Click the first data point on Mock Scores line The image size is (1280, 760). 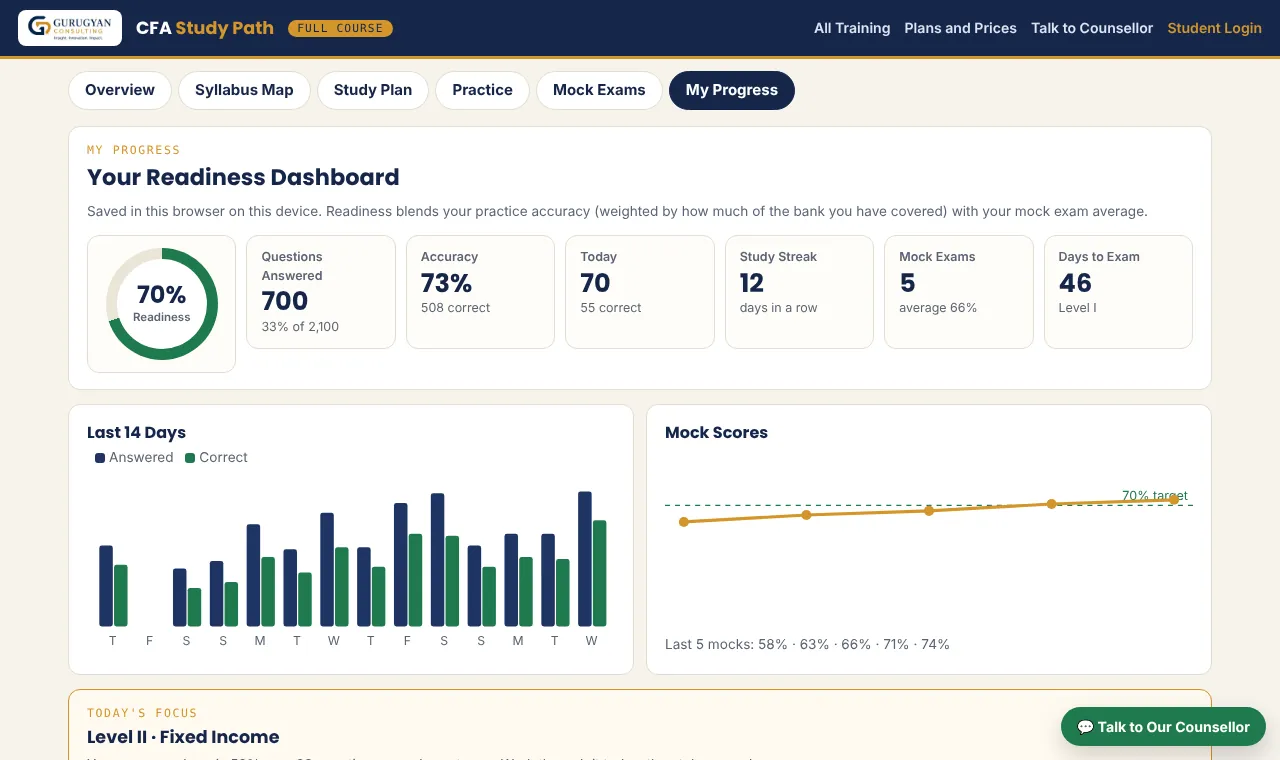tap(684, 522)
